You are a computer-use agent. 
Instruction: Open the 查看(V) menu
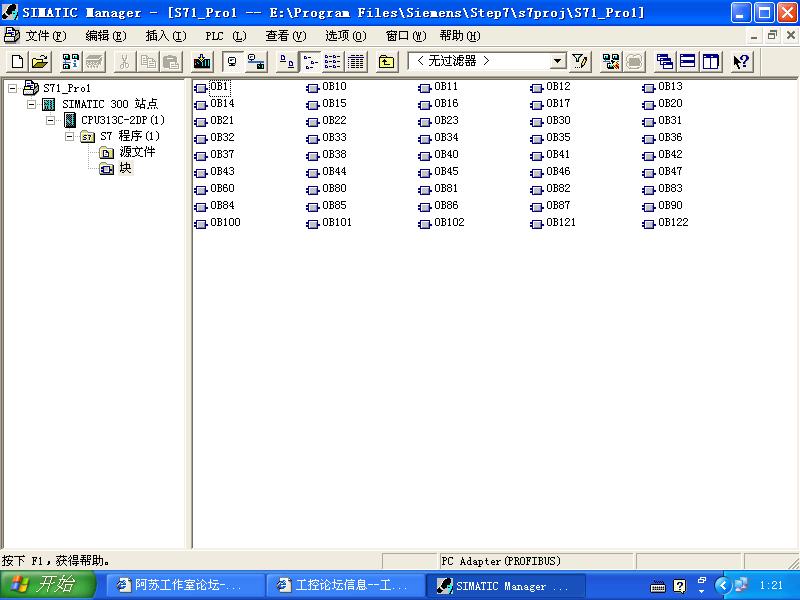tap(286, 36)
